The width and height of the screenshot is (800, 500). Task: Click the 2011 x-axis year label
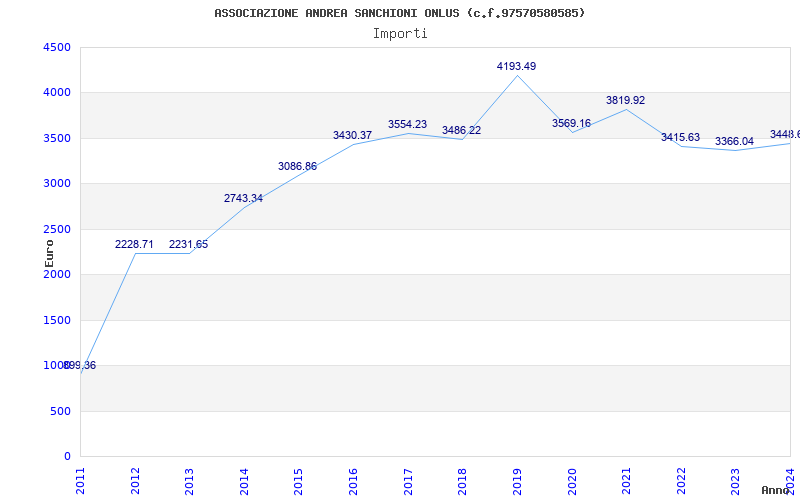coord(81,481)
